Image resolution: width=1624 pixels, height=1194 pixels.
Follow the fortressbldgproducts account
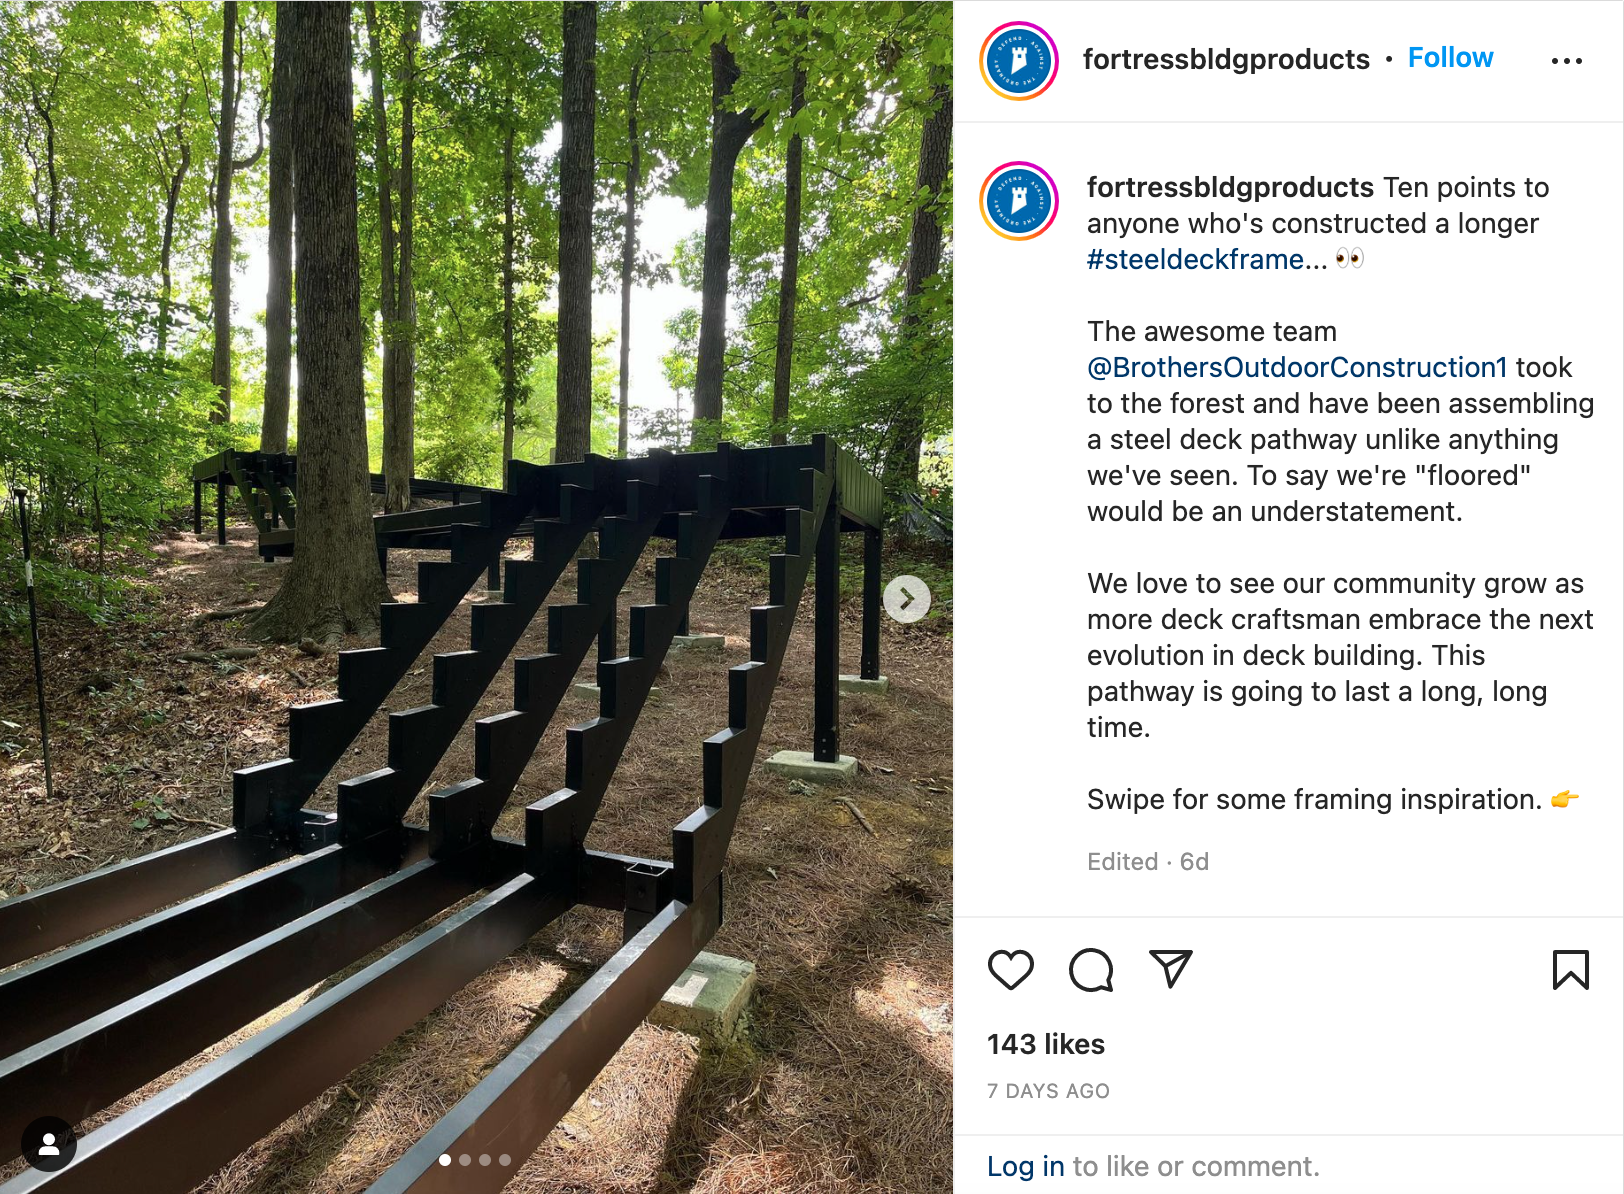coord(1450,58)
